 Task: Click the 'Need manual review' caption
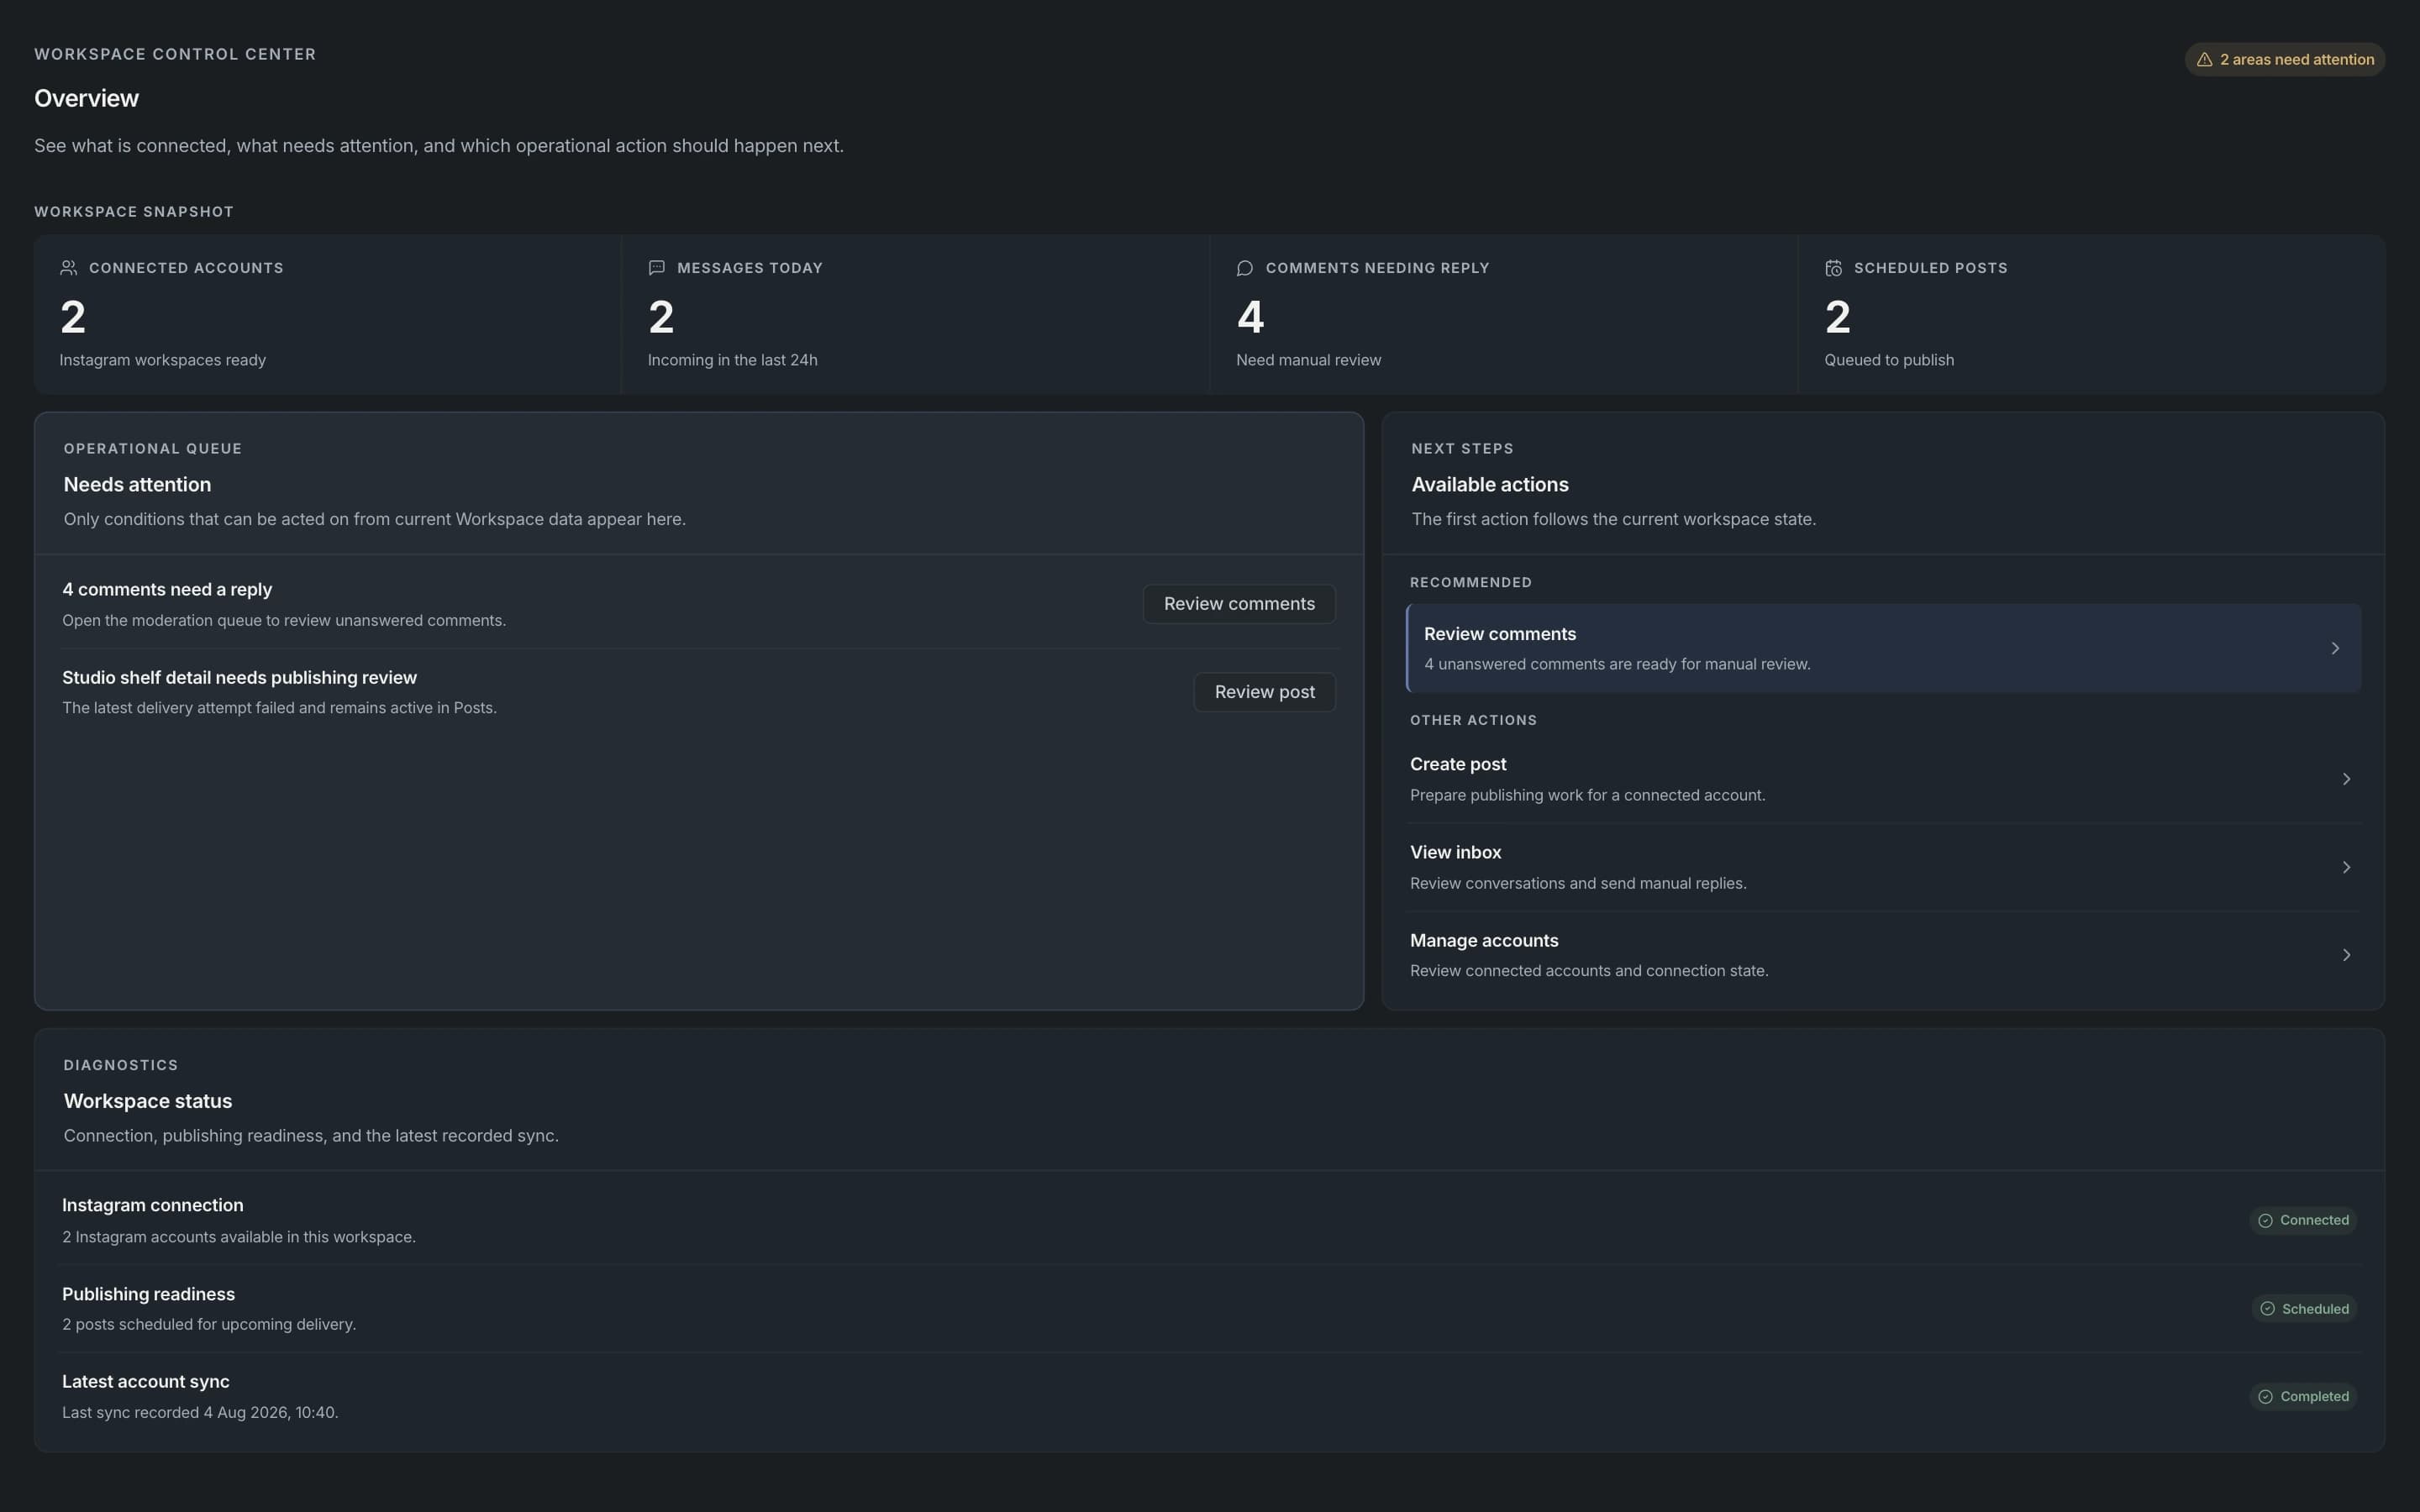1308,360
